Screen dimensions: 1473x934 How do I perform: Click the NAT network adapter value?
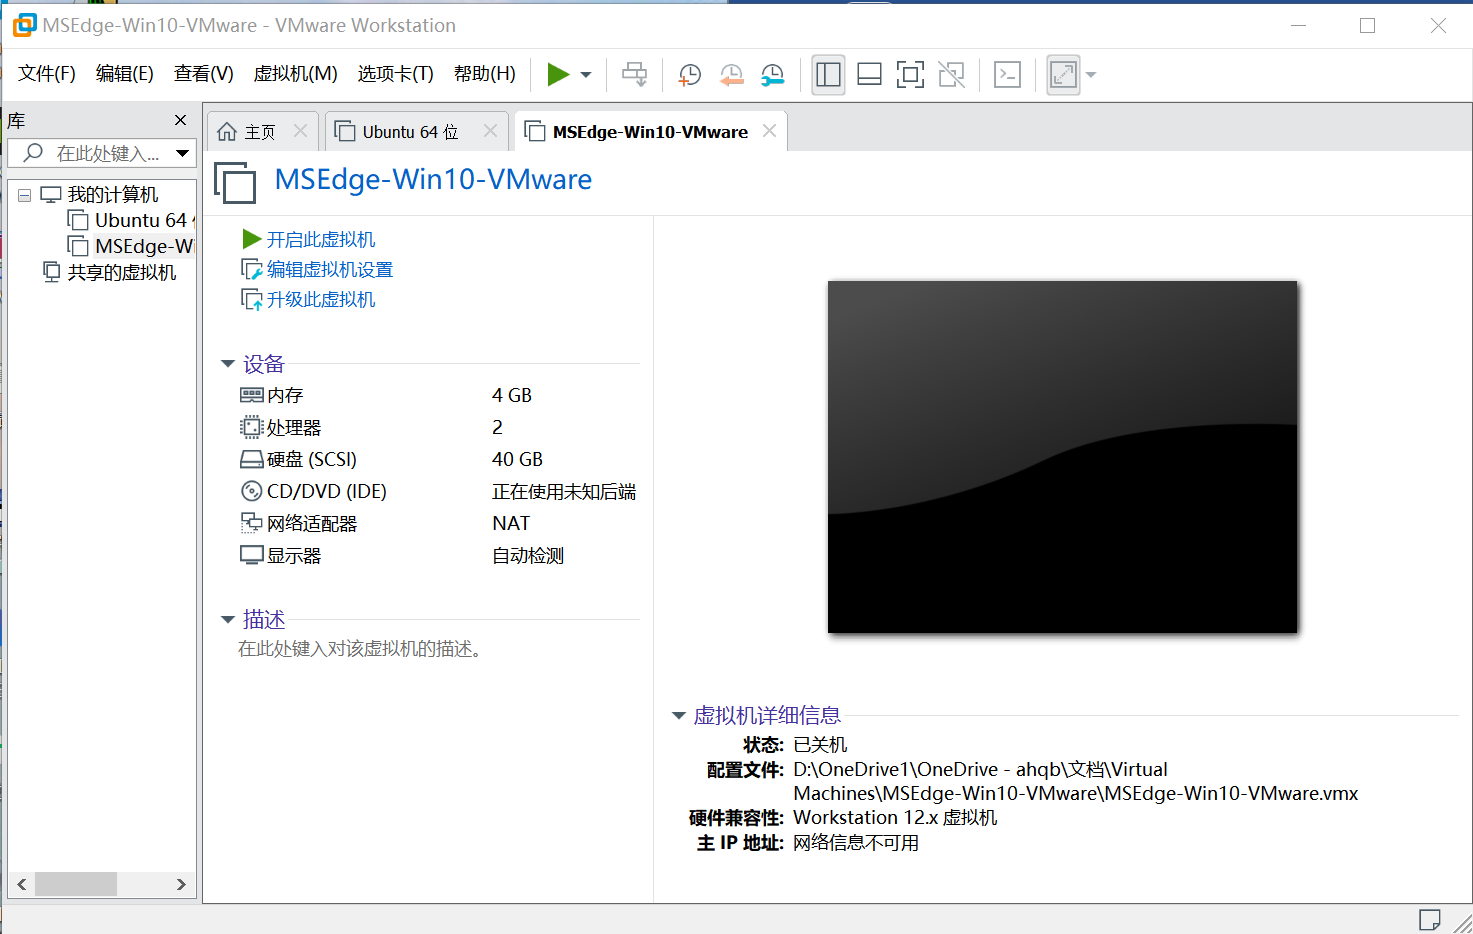tap(511, 523)
